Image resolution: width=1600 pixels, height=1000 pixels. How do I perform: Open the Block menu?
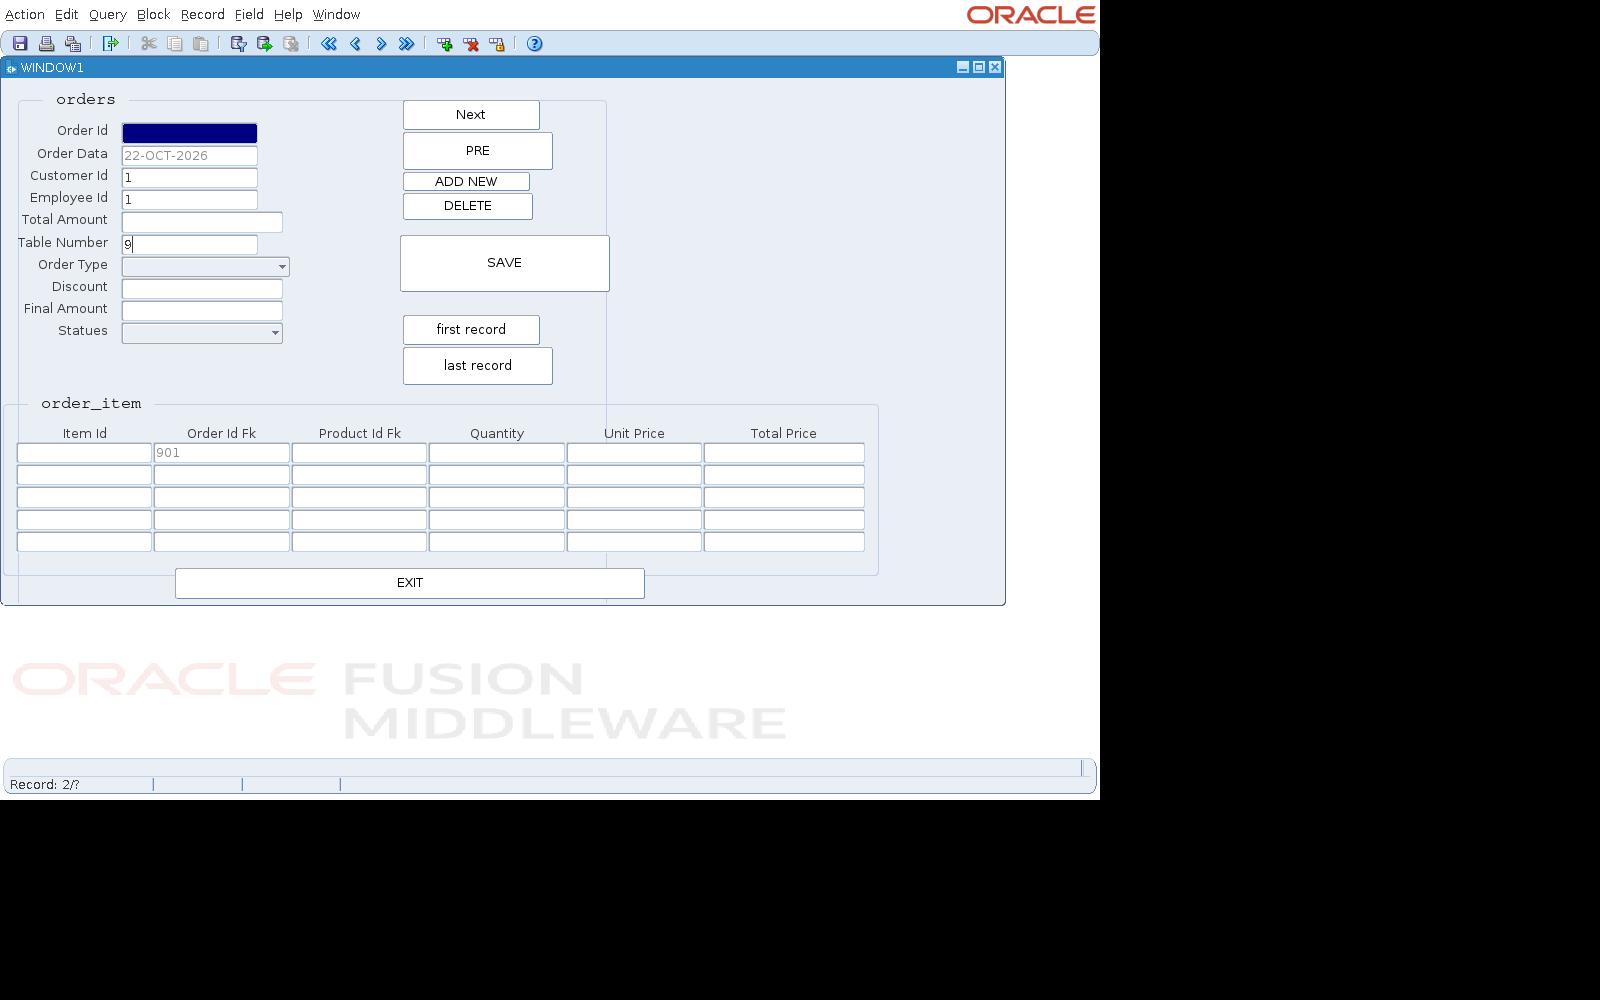click(x=154, y=15)
